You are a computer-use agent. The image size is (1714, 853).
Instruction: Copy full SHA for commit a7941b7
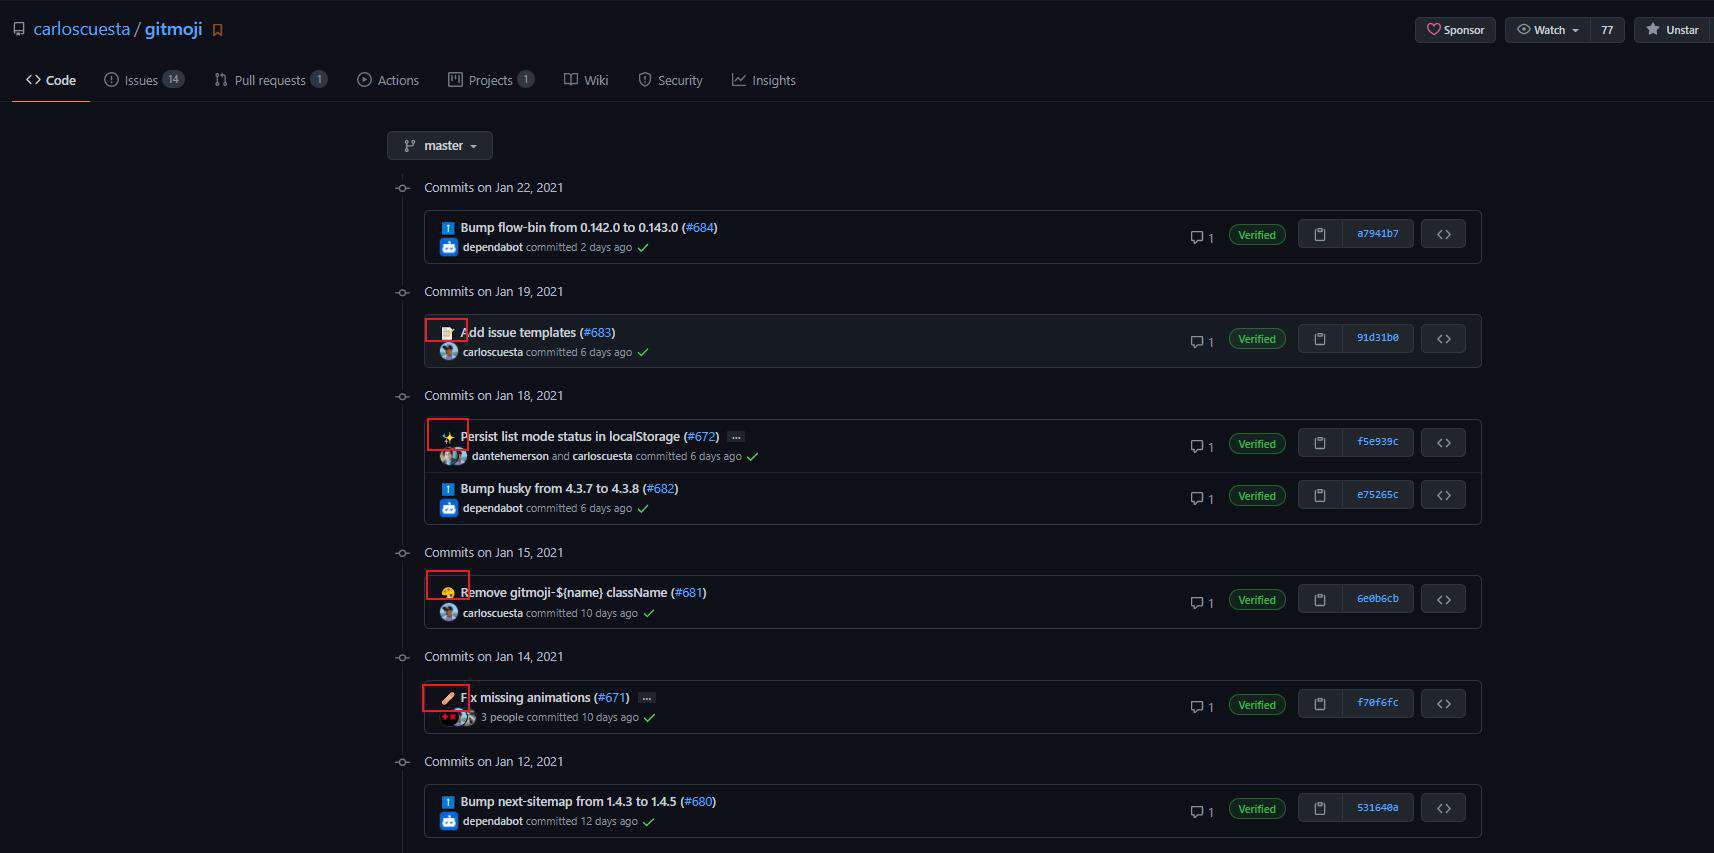(x=1320, y=234)
